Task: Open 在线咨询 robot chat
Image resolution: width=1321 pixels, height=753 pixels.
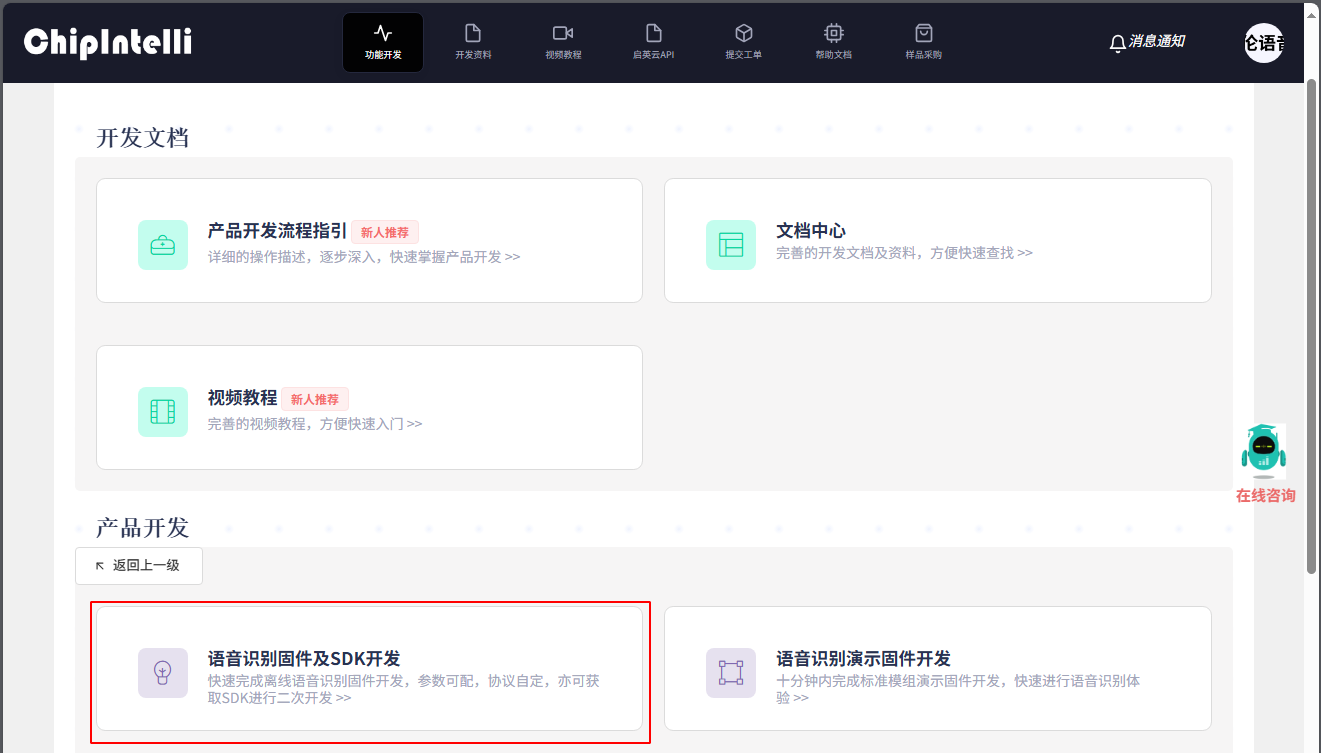Action: coord(1264,463)
